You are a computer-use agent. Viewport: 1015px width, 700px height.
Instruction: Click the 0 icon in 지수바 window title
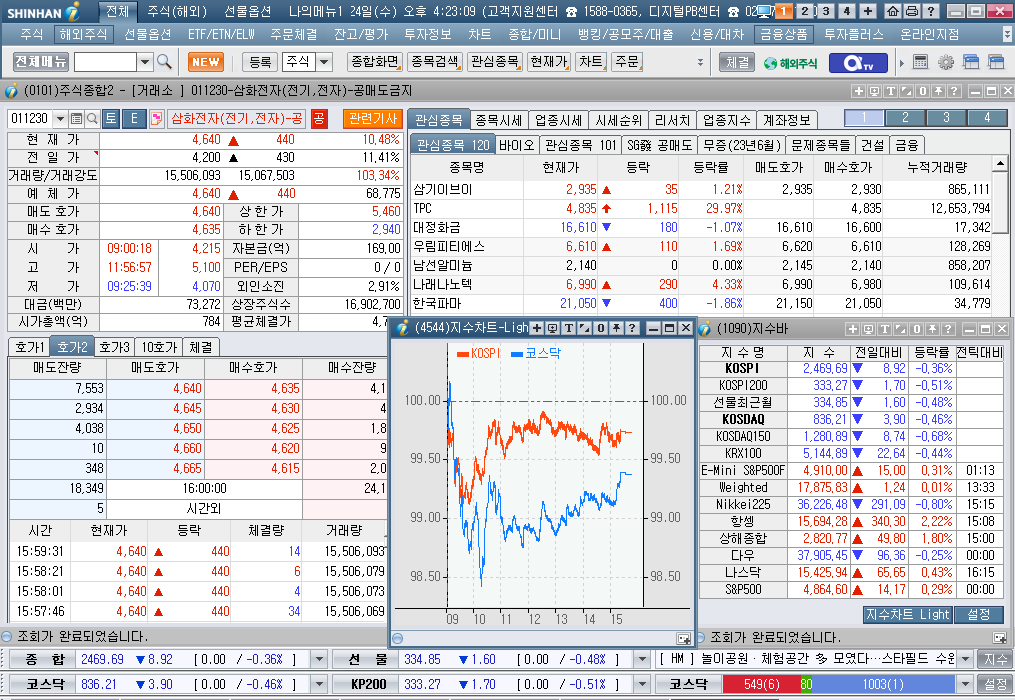tap(916, 329)
